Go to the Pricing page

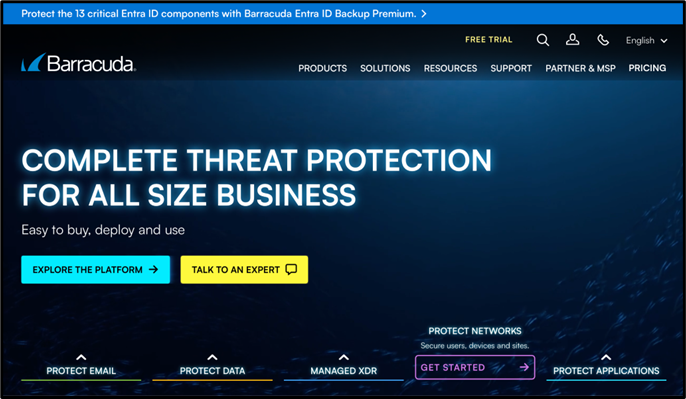(647, 68)
